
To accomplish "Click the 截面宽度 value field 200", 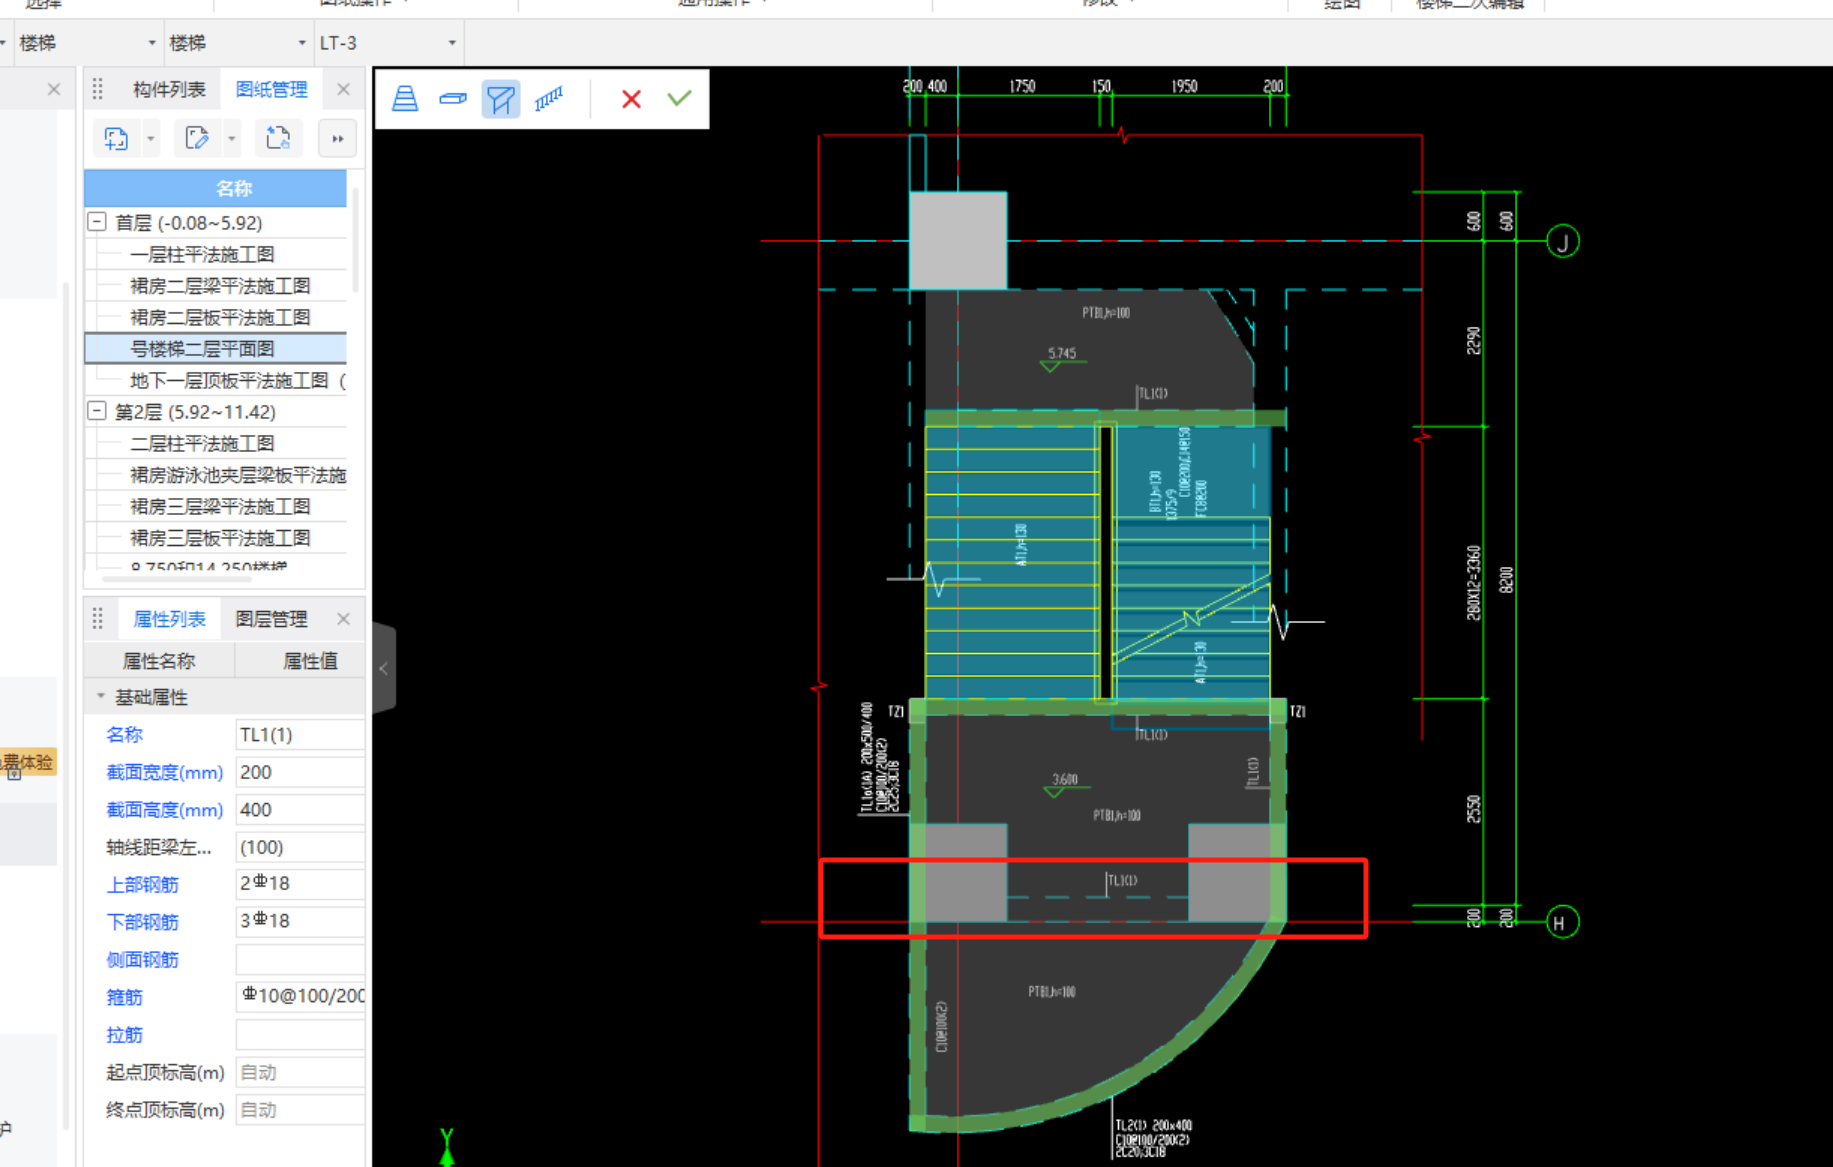I will coord(300,772).
